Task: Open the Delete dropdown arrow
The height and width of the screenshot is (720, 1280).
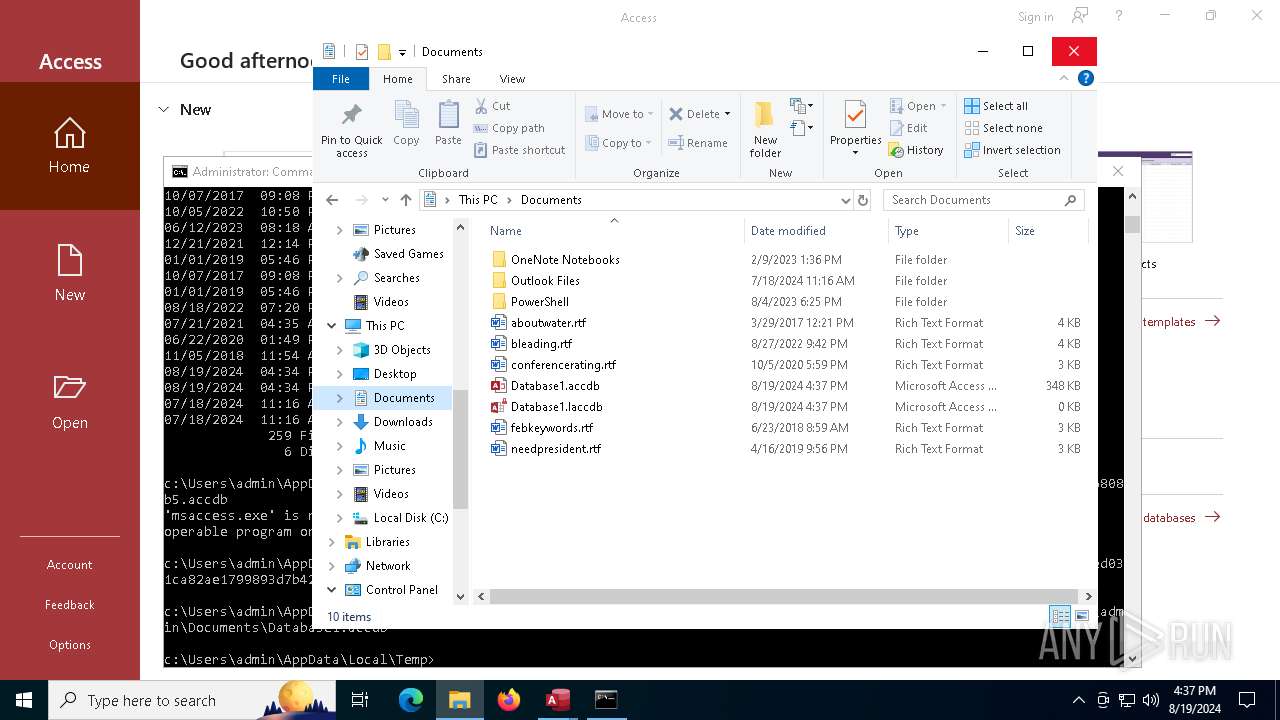Action: point(727,114)
